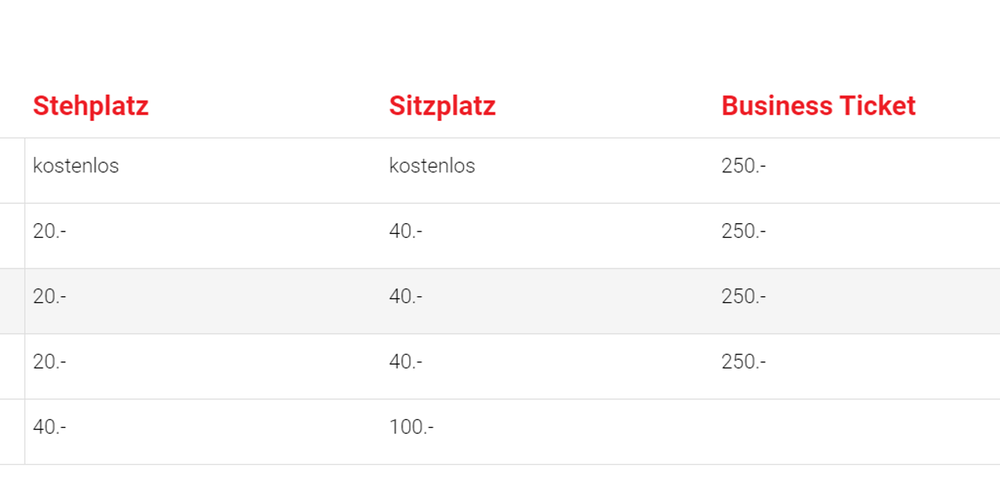
Task: Click Sitzplatz 40.- in the second price row
Action: tap(405, 231)
